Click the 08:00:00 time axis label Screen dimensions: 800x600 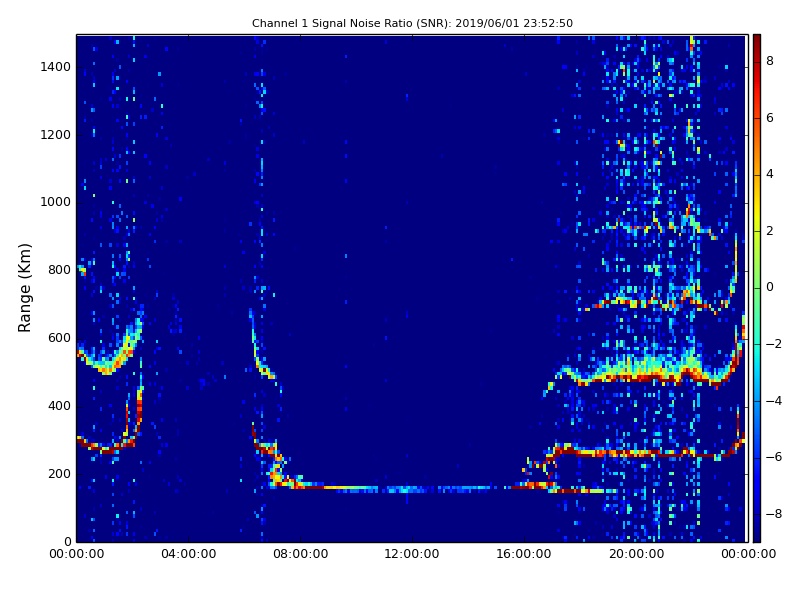(301, 554)
